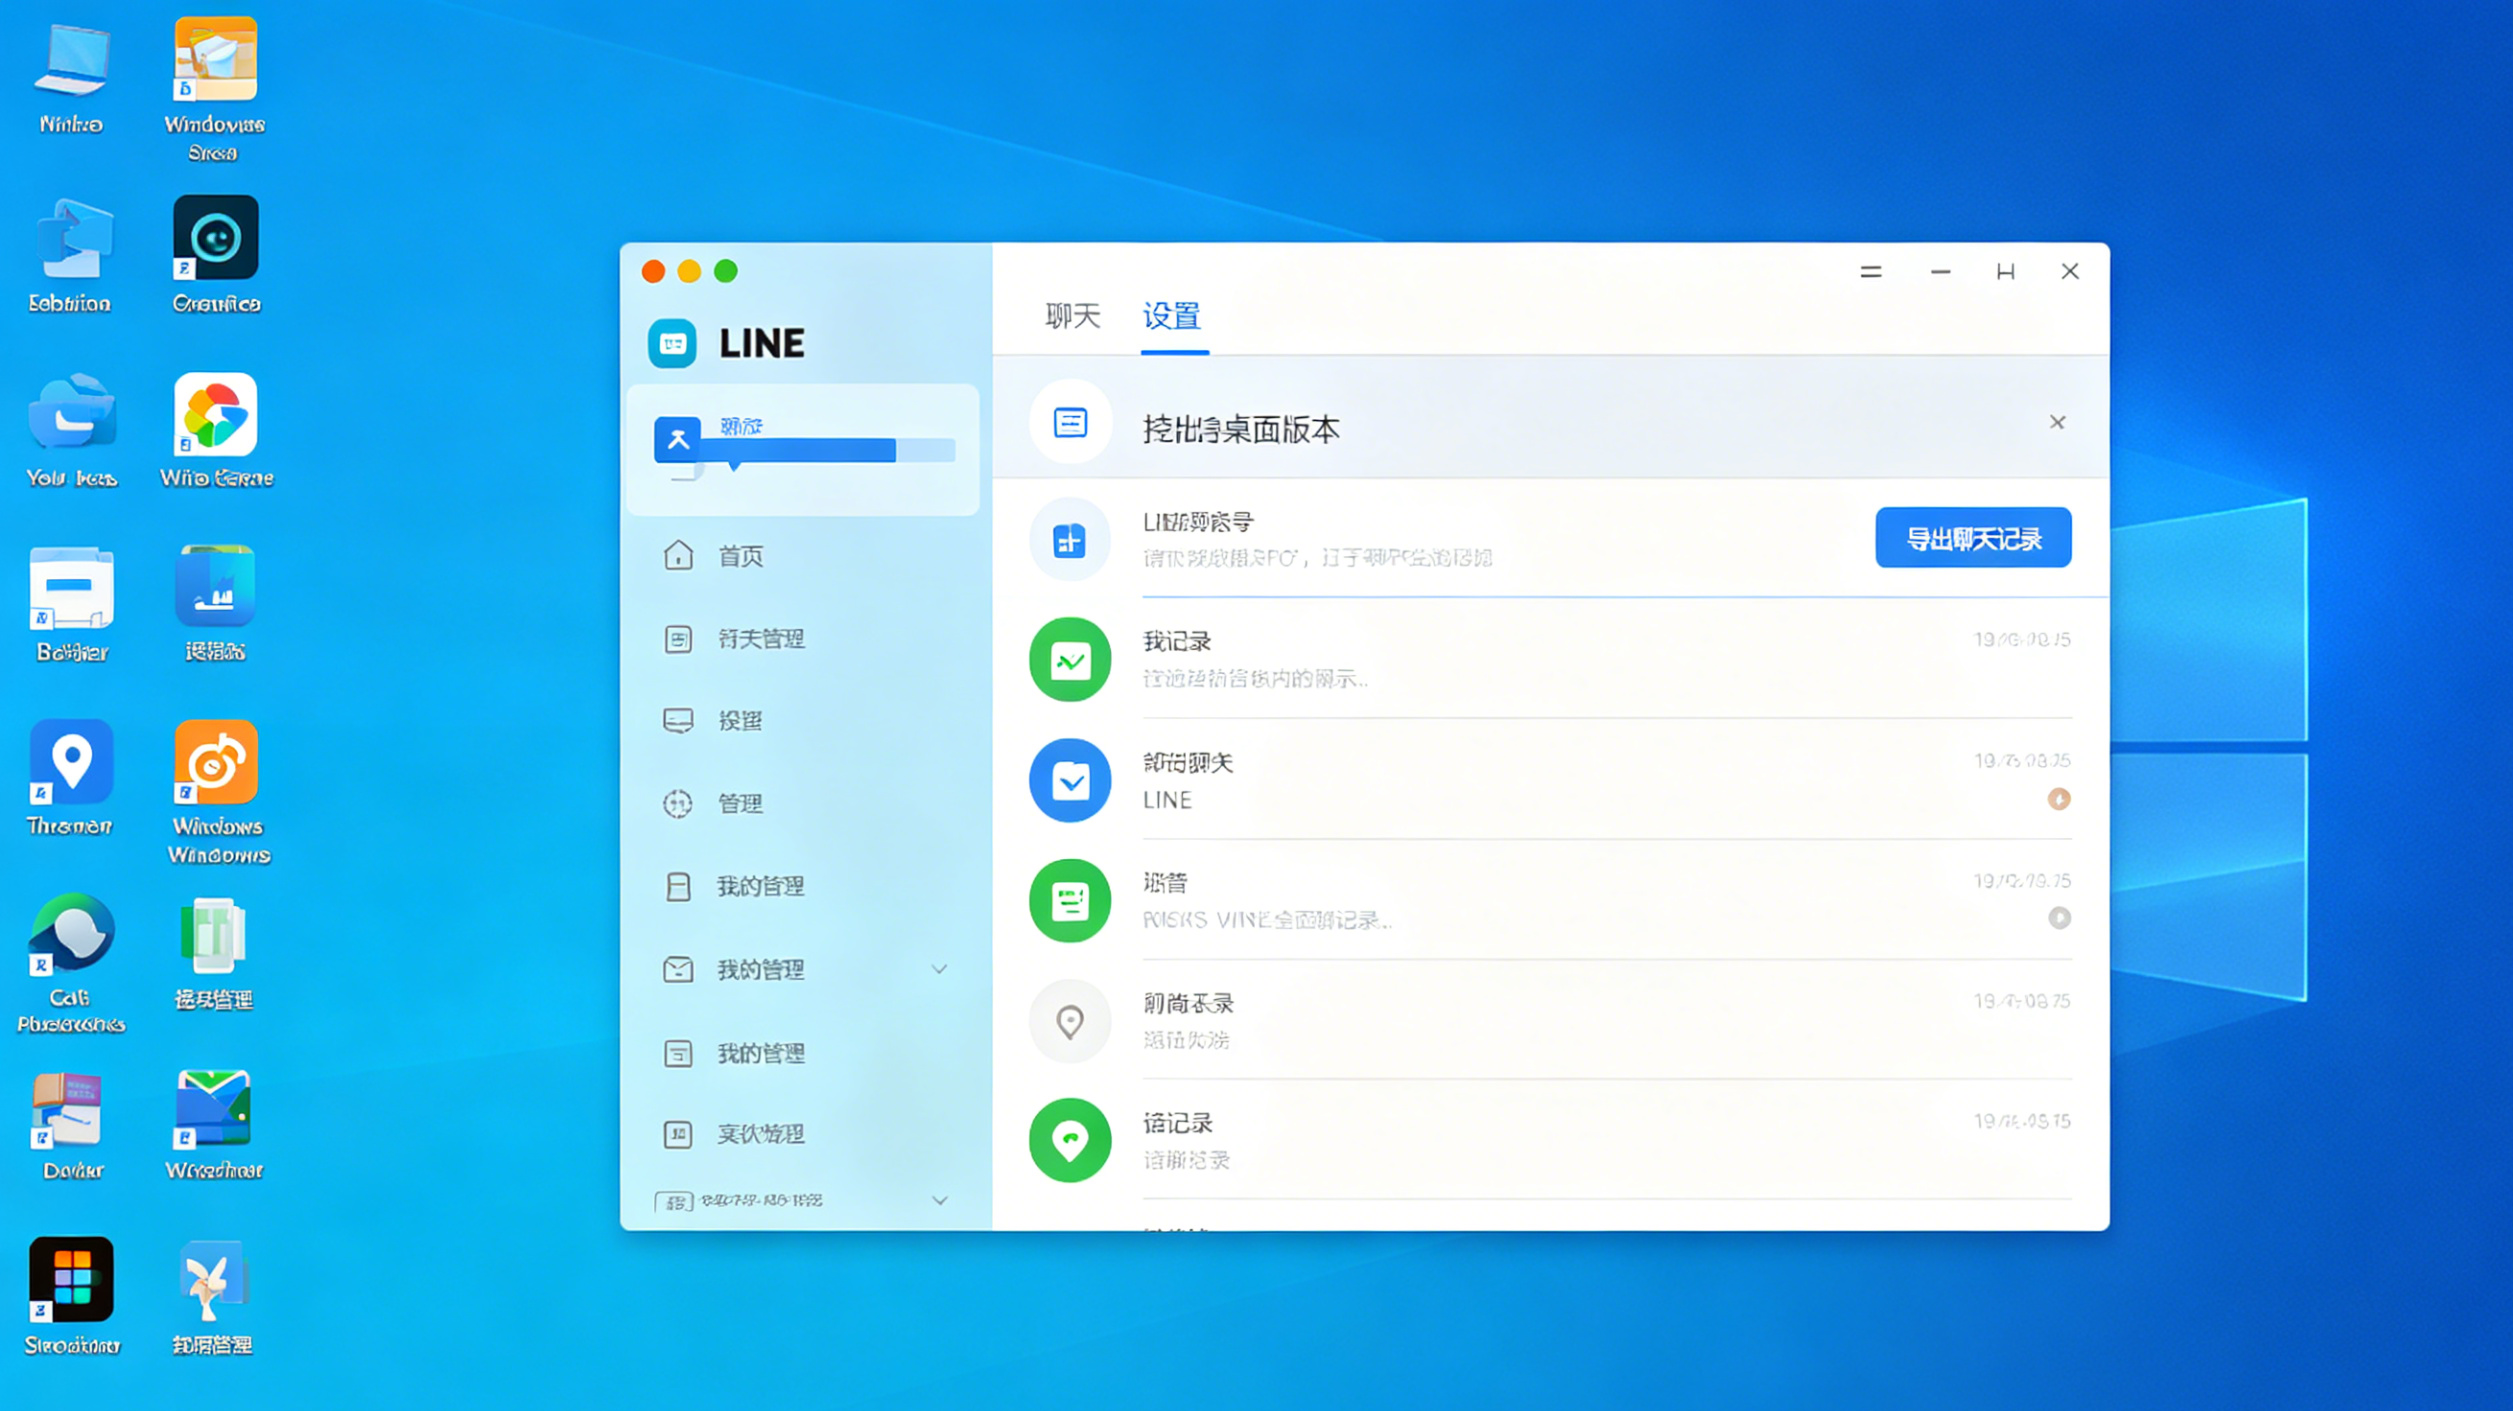Screen dimensions: 2513x1411
Task: Open 我记录 chat via green chart avatar
Action: pos(1069,660)
